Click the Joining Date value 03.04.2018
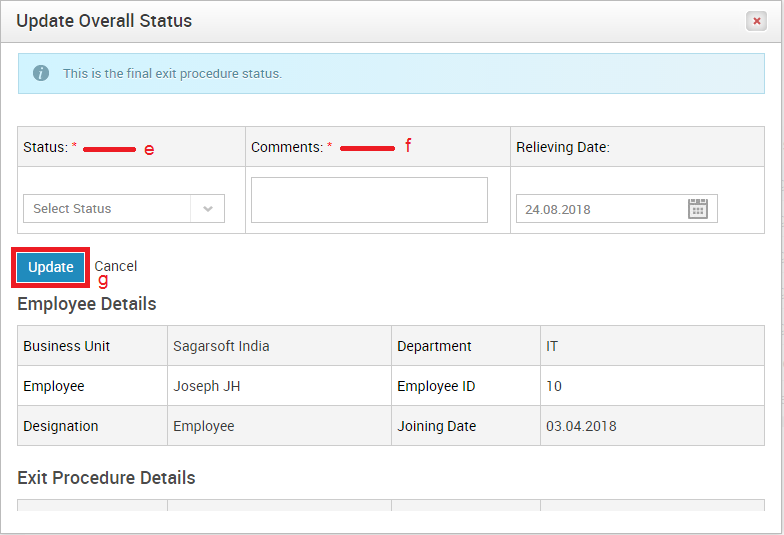This screenshot has height=535, width=784. (x=581, y=426)
